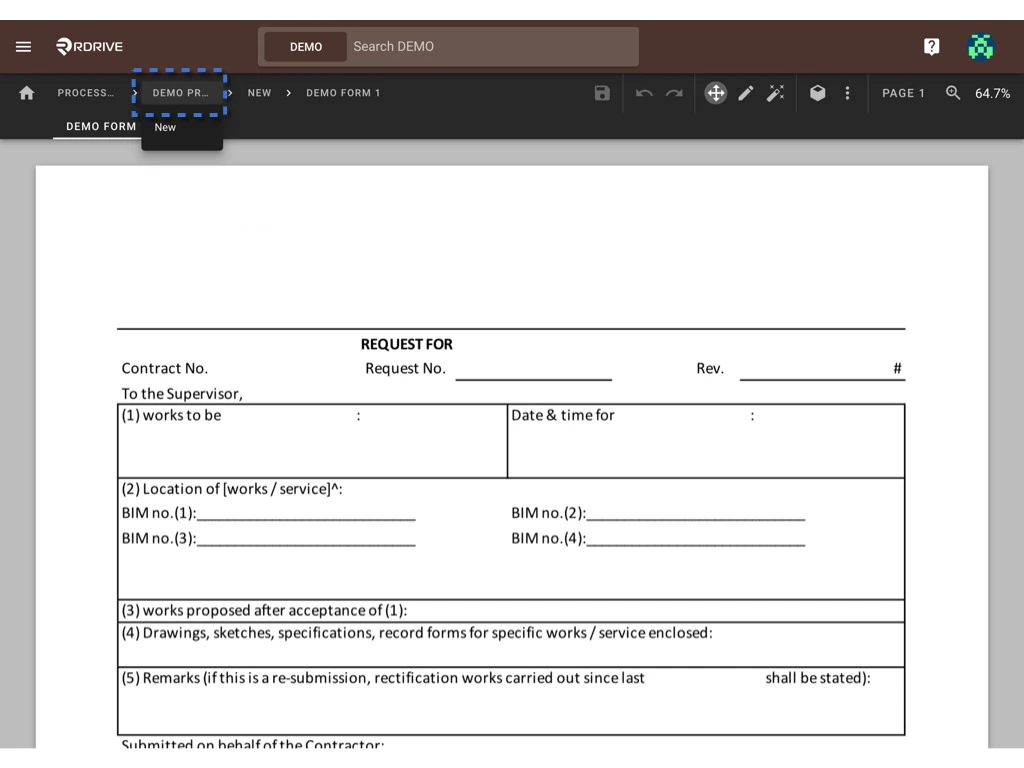This screenshot has width=1024, height=768.
Task: Select the Pencil annotation tool
Action: 746,93
